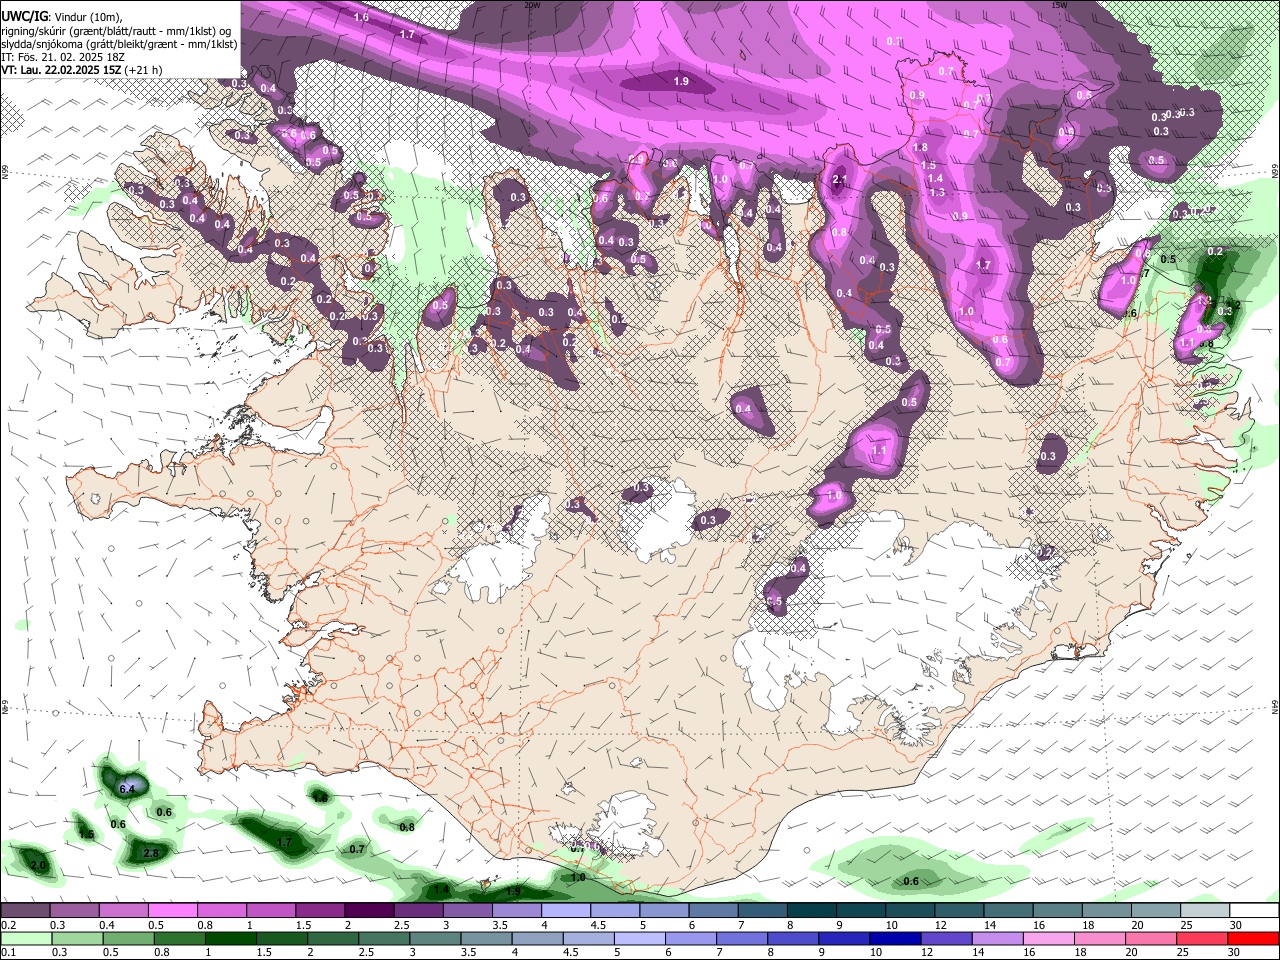Click the 0.2 label under snow legend
This screenshot has width=1280, height=960.
click(8, 925)
